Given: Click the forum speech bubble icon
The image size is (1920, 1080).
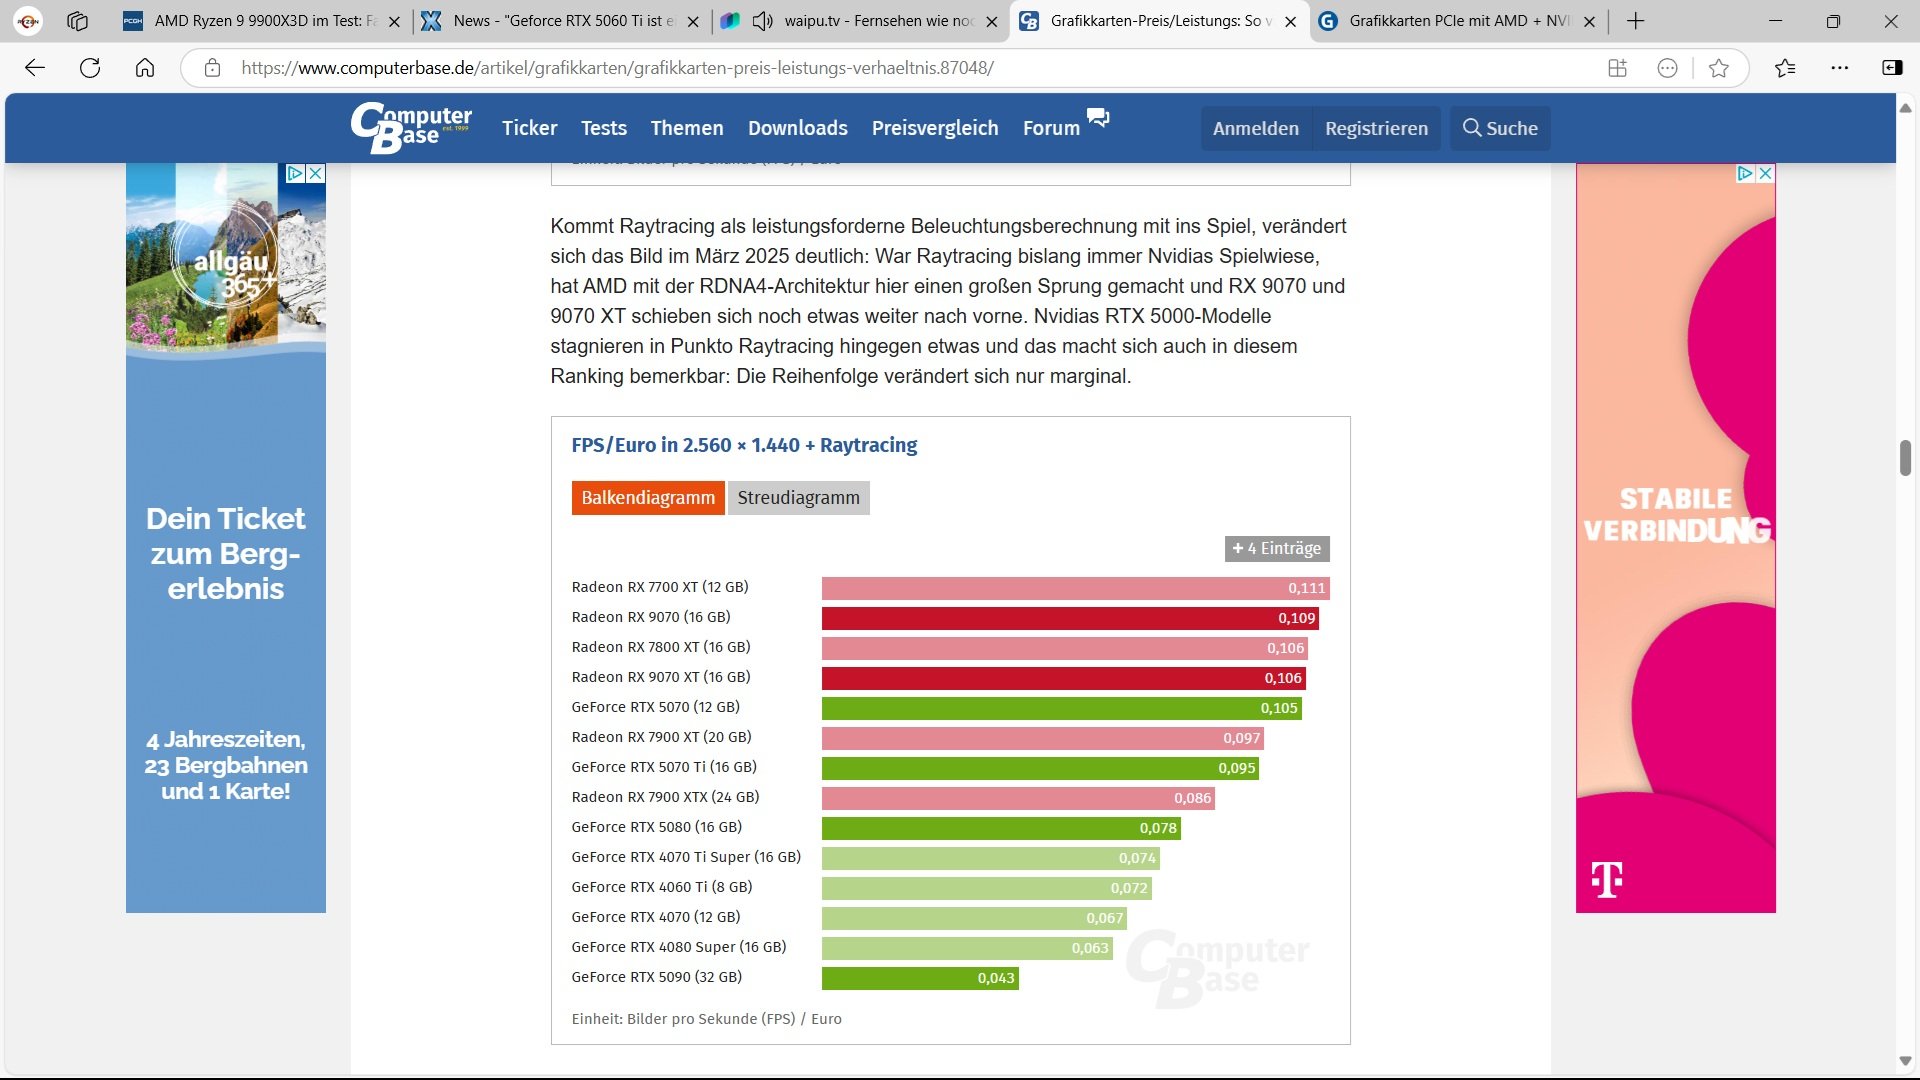Looking at the screenshot, I should 1098,117.
